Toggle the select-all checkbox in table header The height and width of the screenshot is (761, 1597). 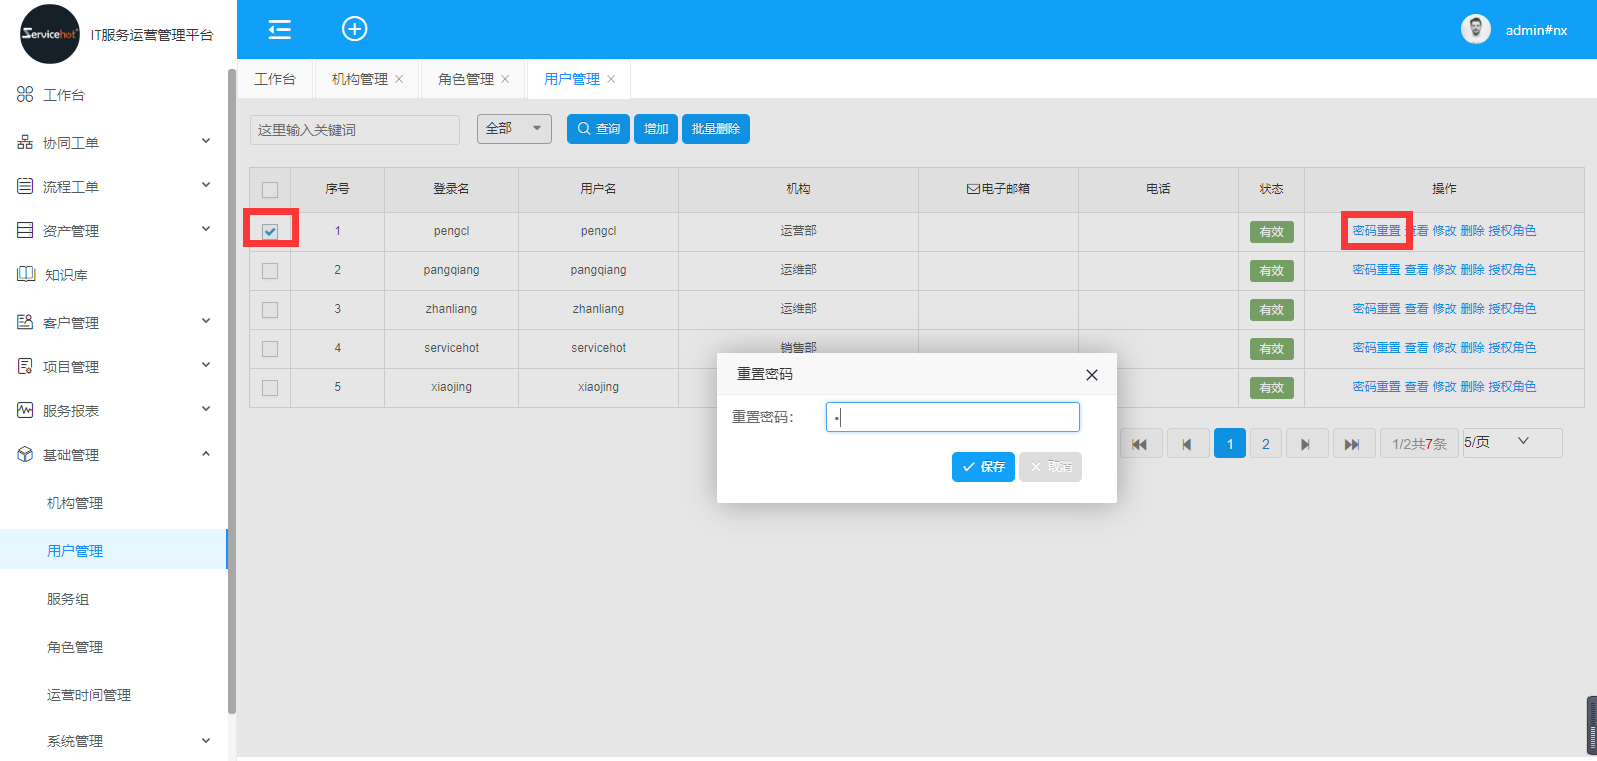tap(270, 190)
